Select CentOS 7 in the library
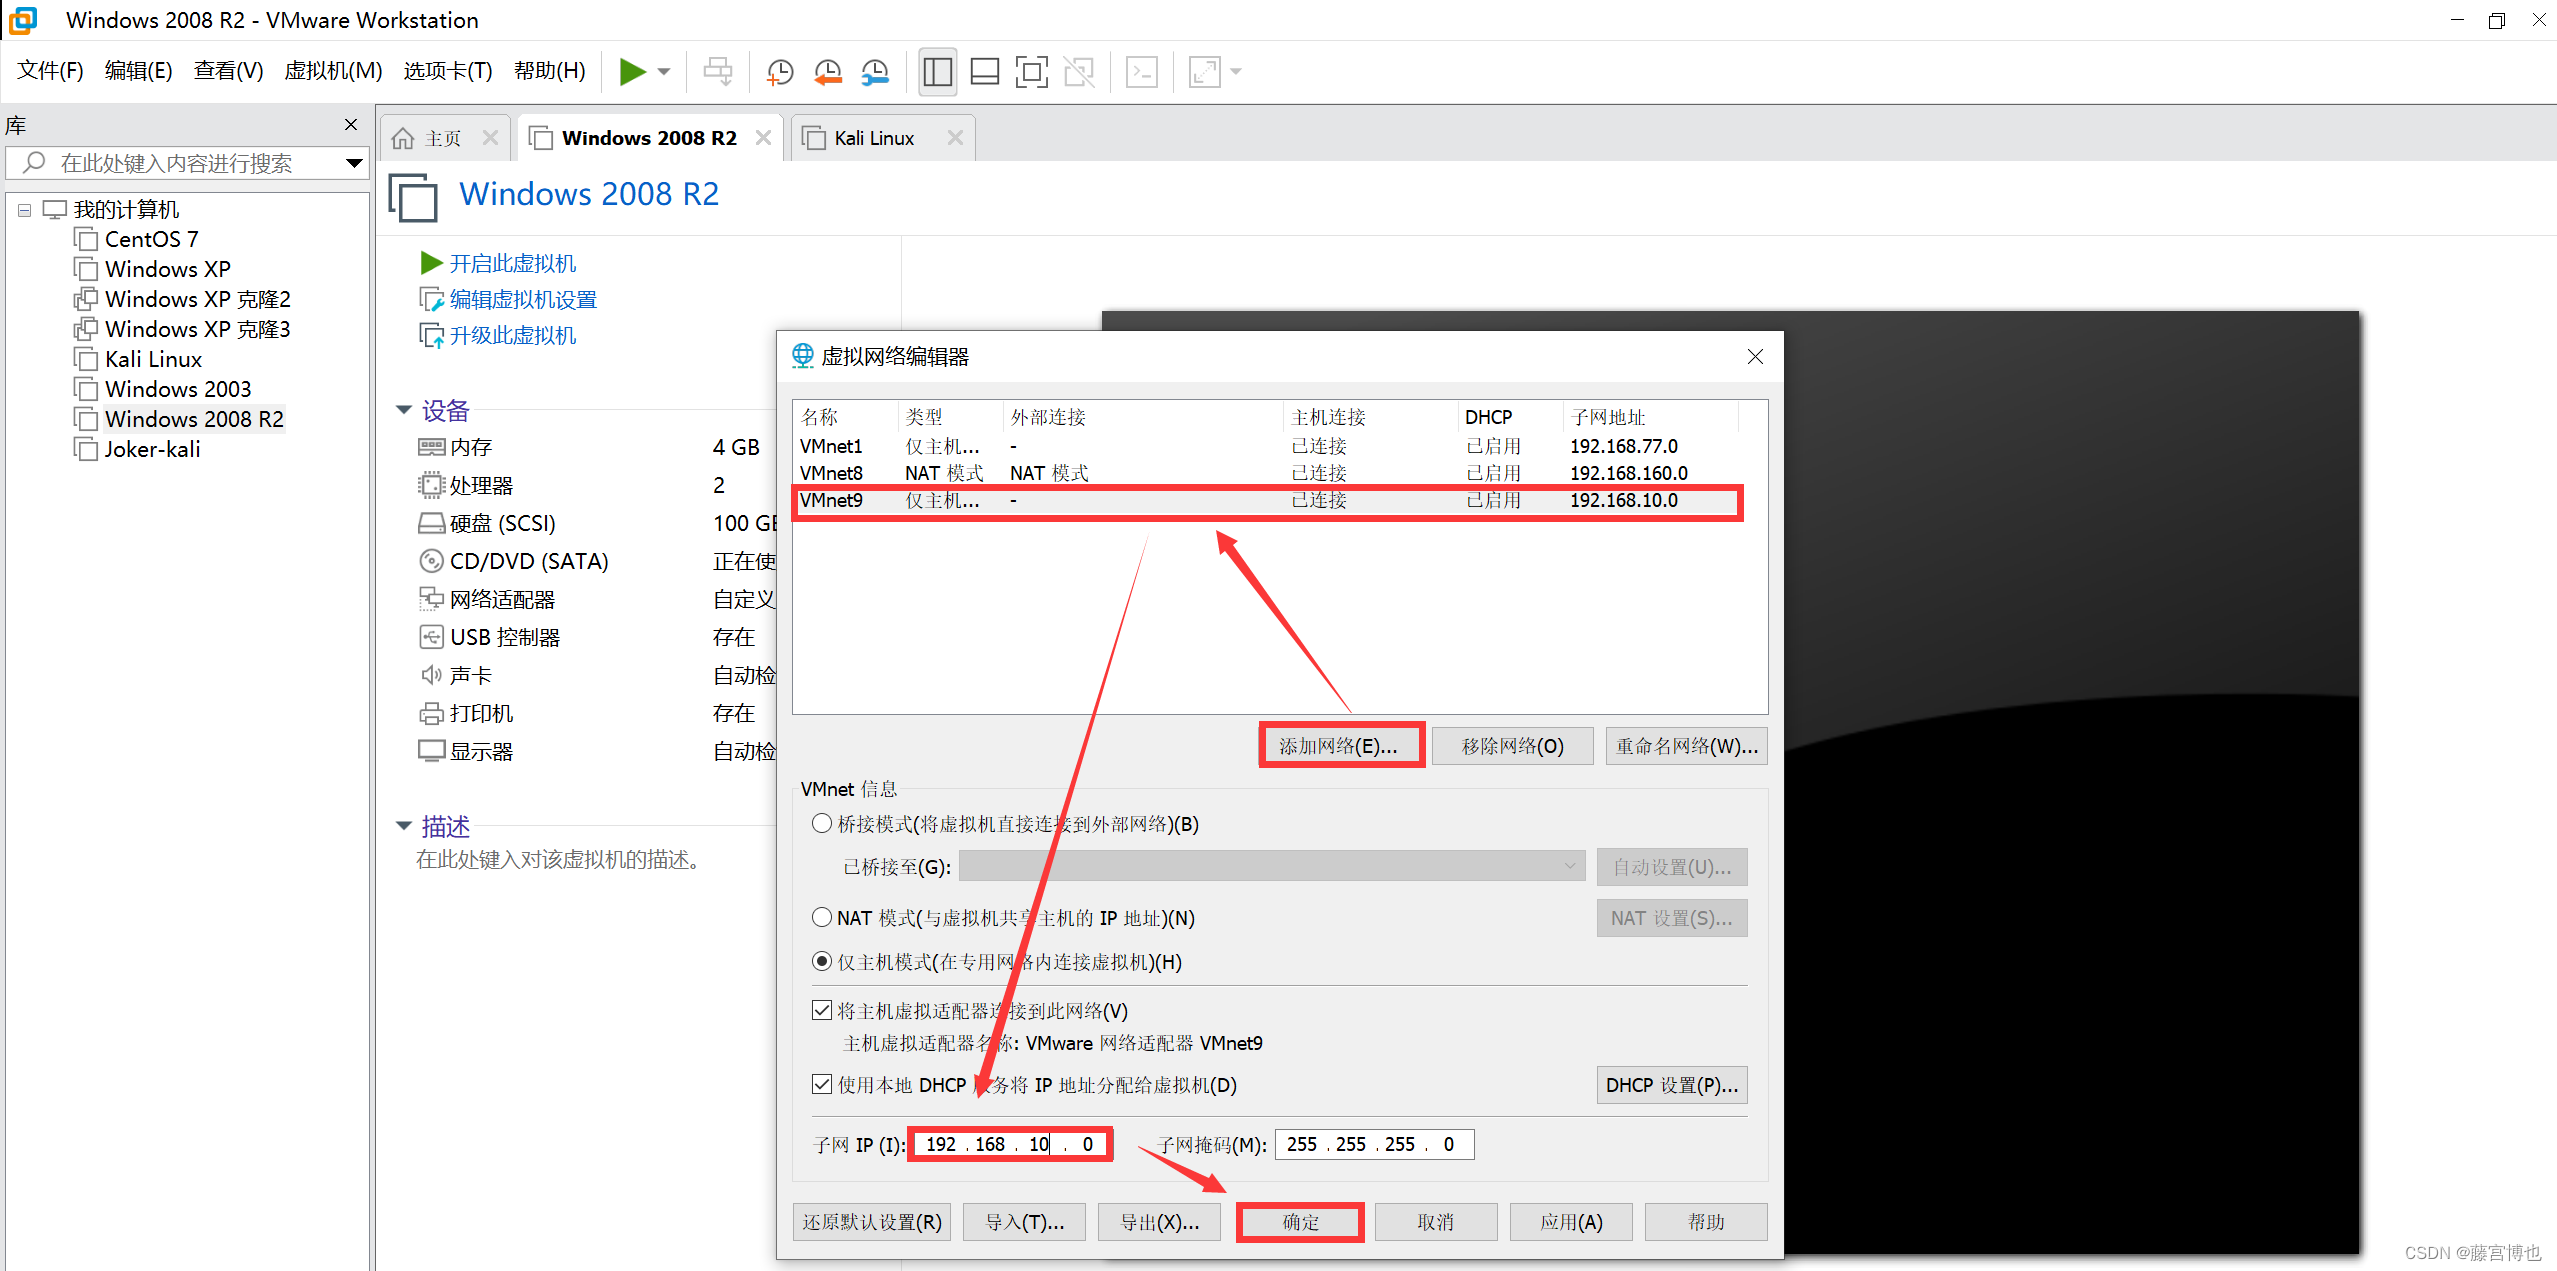 151,239
